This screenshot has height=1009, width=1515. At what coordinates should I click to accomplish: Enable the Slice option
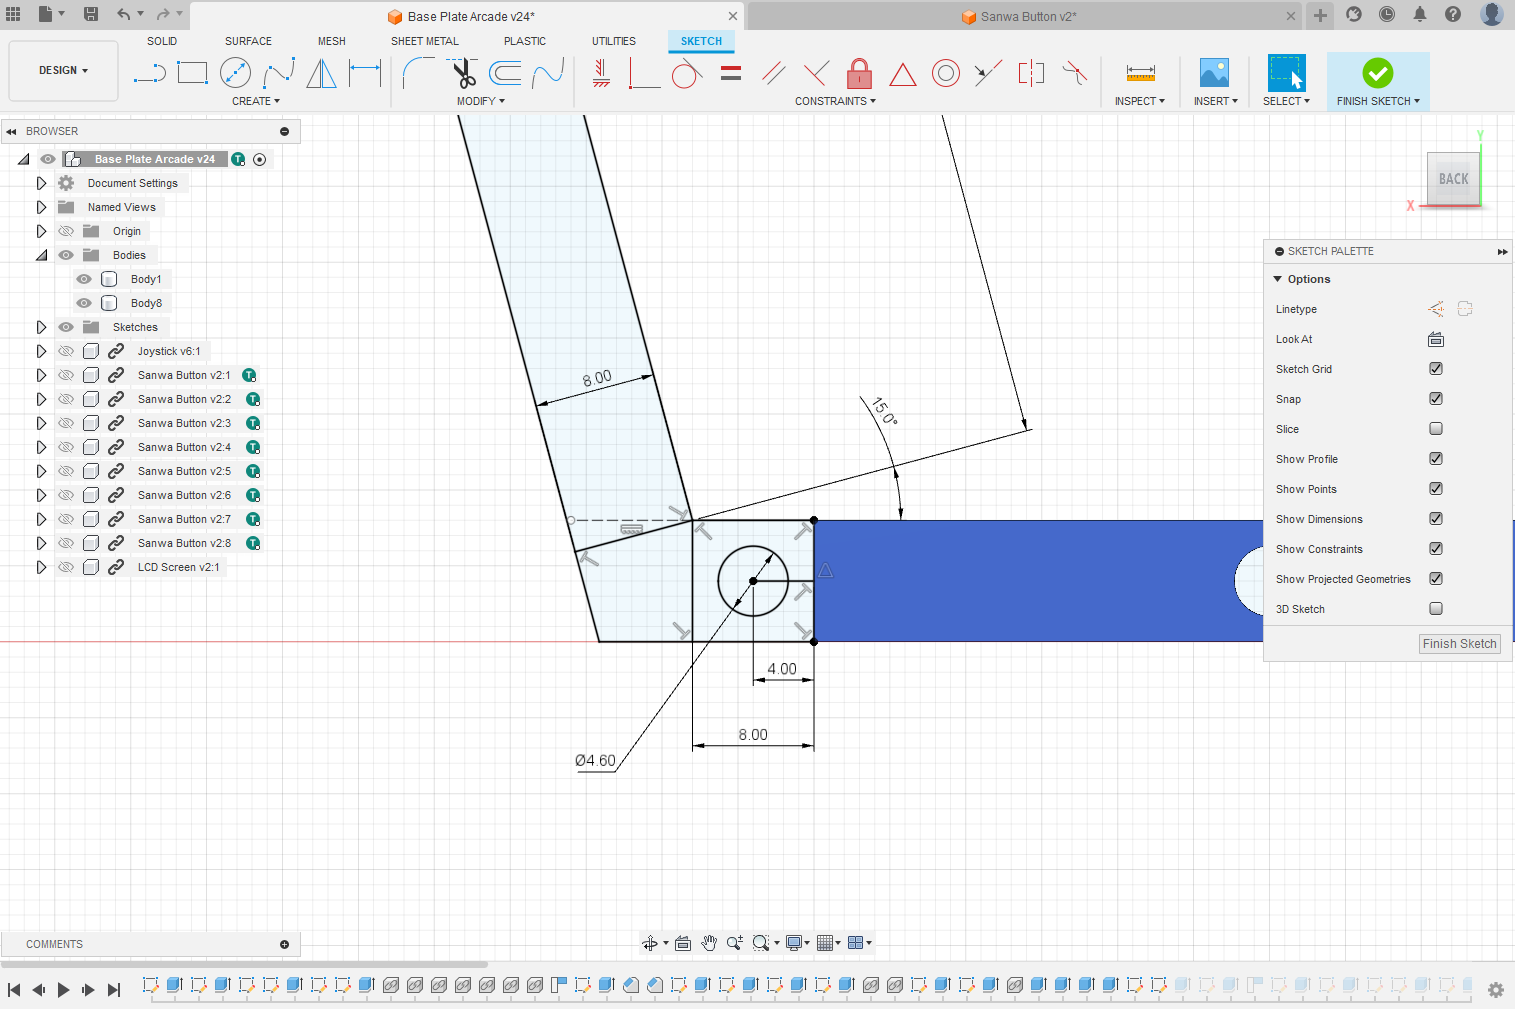point(1436,428)
